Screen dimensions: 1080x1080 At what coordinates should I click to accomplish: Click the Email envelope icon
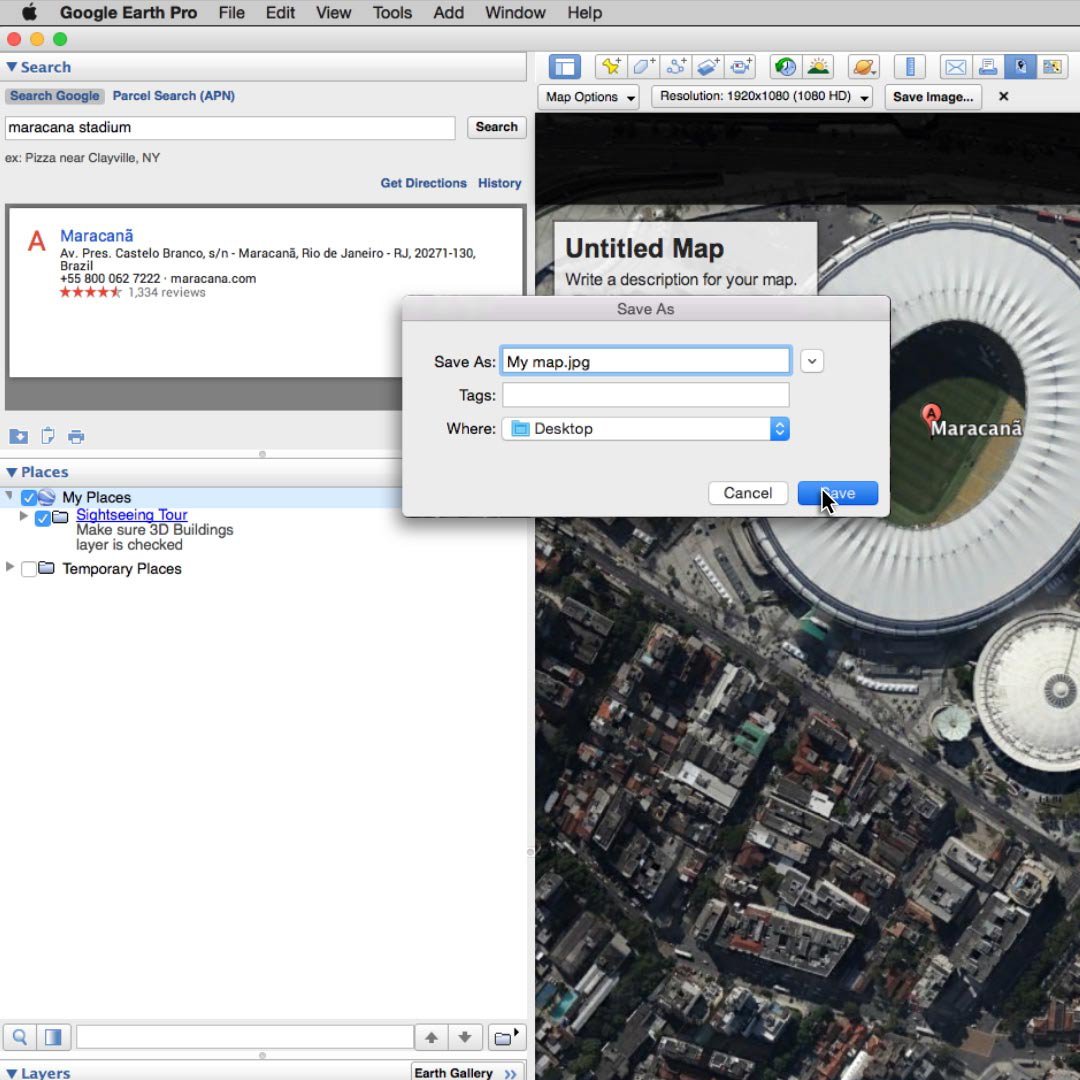click(955, 67)
